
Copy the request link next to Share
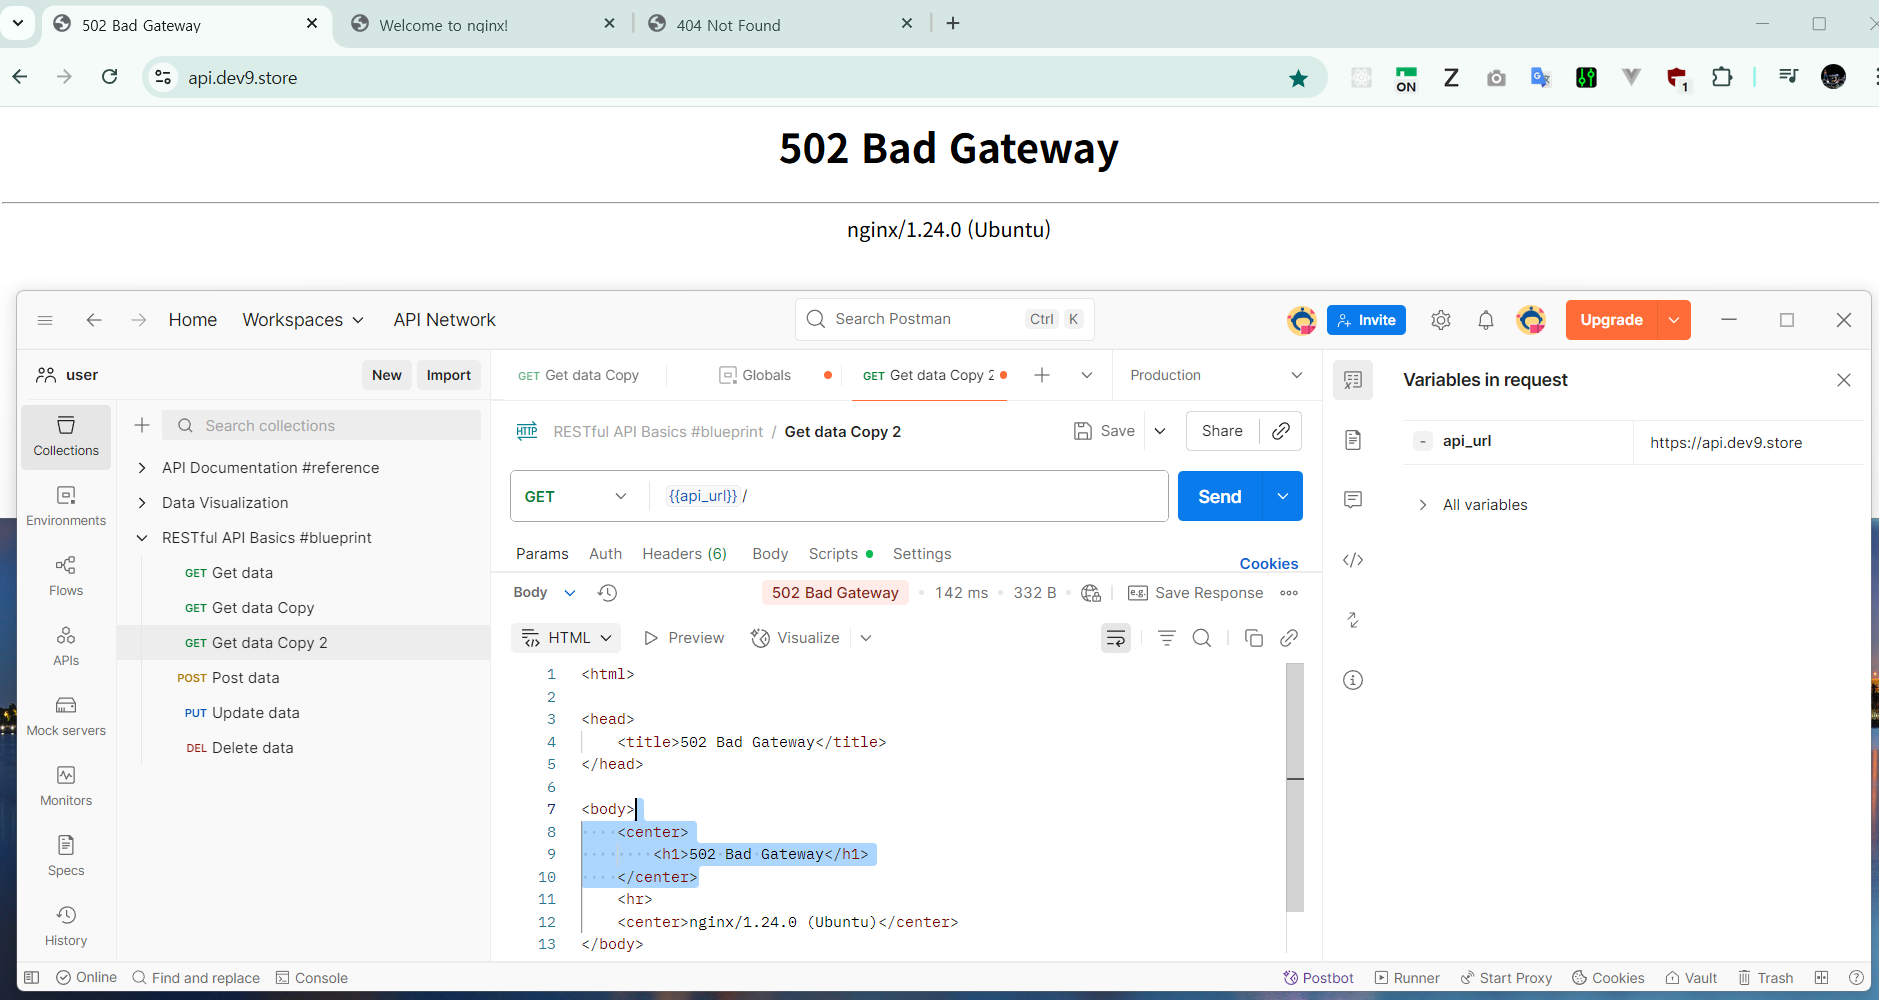(1281, 431)
